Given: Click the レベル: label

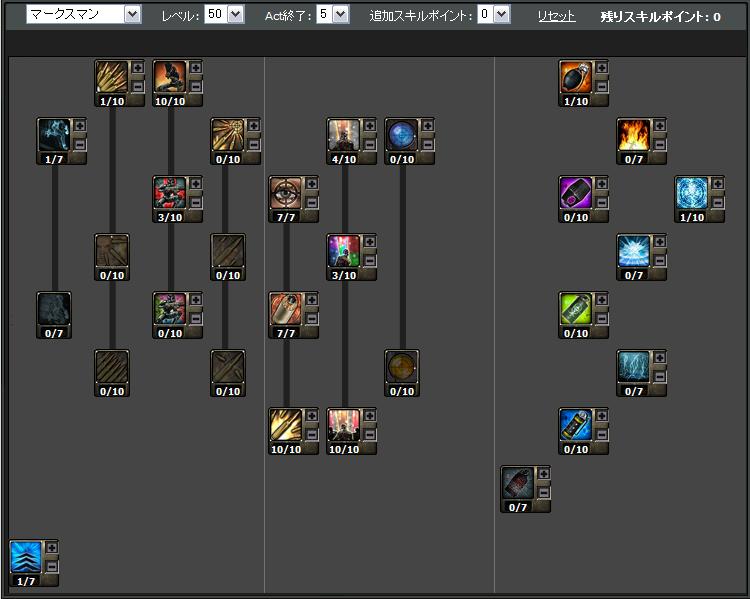Looking at the screenshot, I should tap(180, 16).
